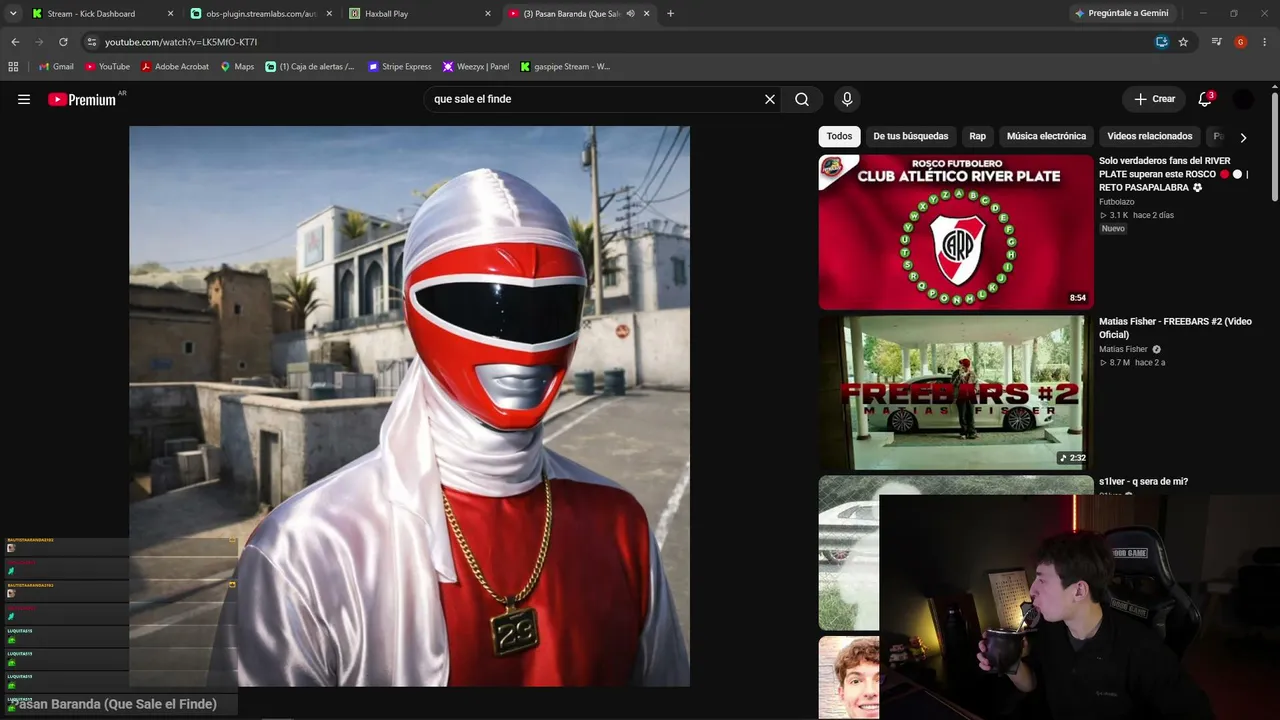Click the browser address bar URL
1280x720 pixels.
[x=181, y=42]
